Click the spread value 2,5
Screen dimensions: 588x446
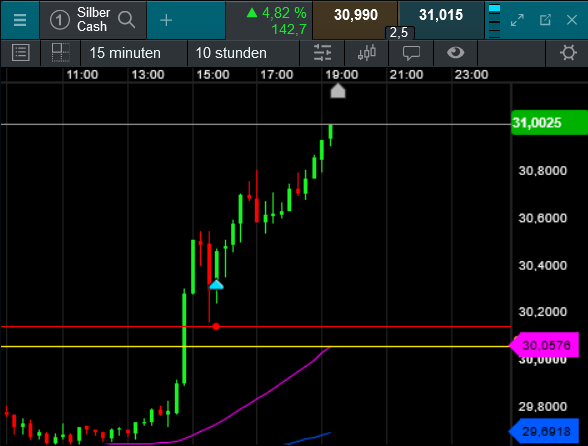point(399,33)
